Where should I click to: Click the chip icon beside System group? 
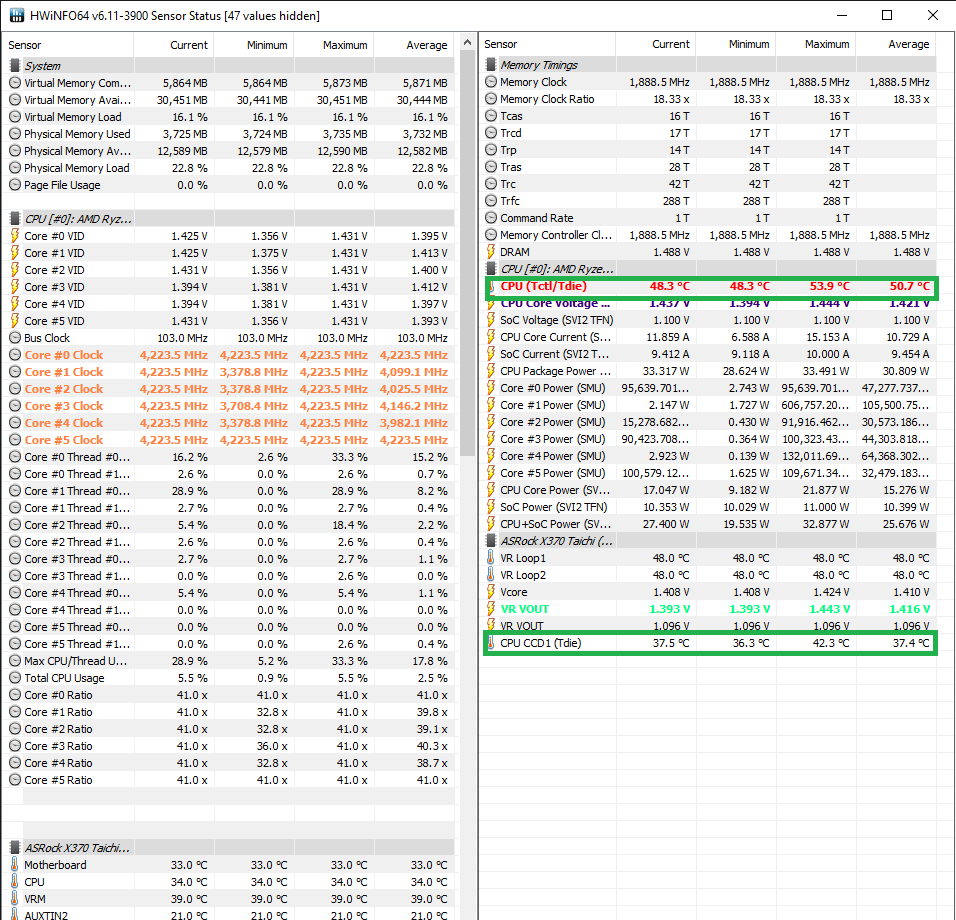(x=15, y=65)
